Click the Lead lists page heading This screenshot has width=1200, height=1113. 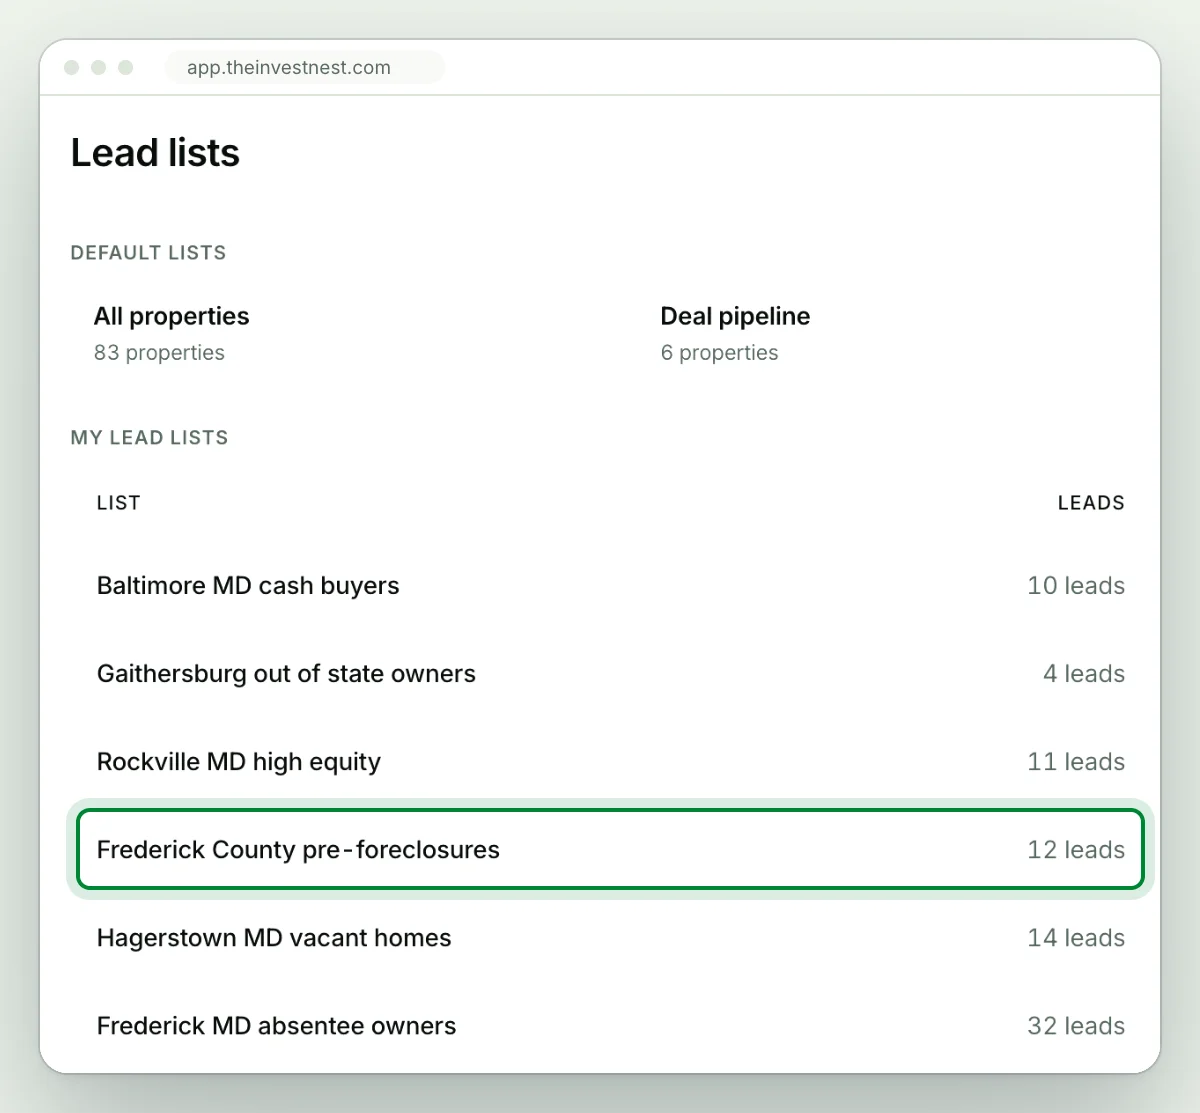(x=155, y=153)
